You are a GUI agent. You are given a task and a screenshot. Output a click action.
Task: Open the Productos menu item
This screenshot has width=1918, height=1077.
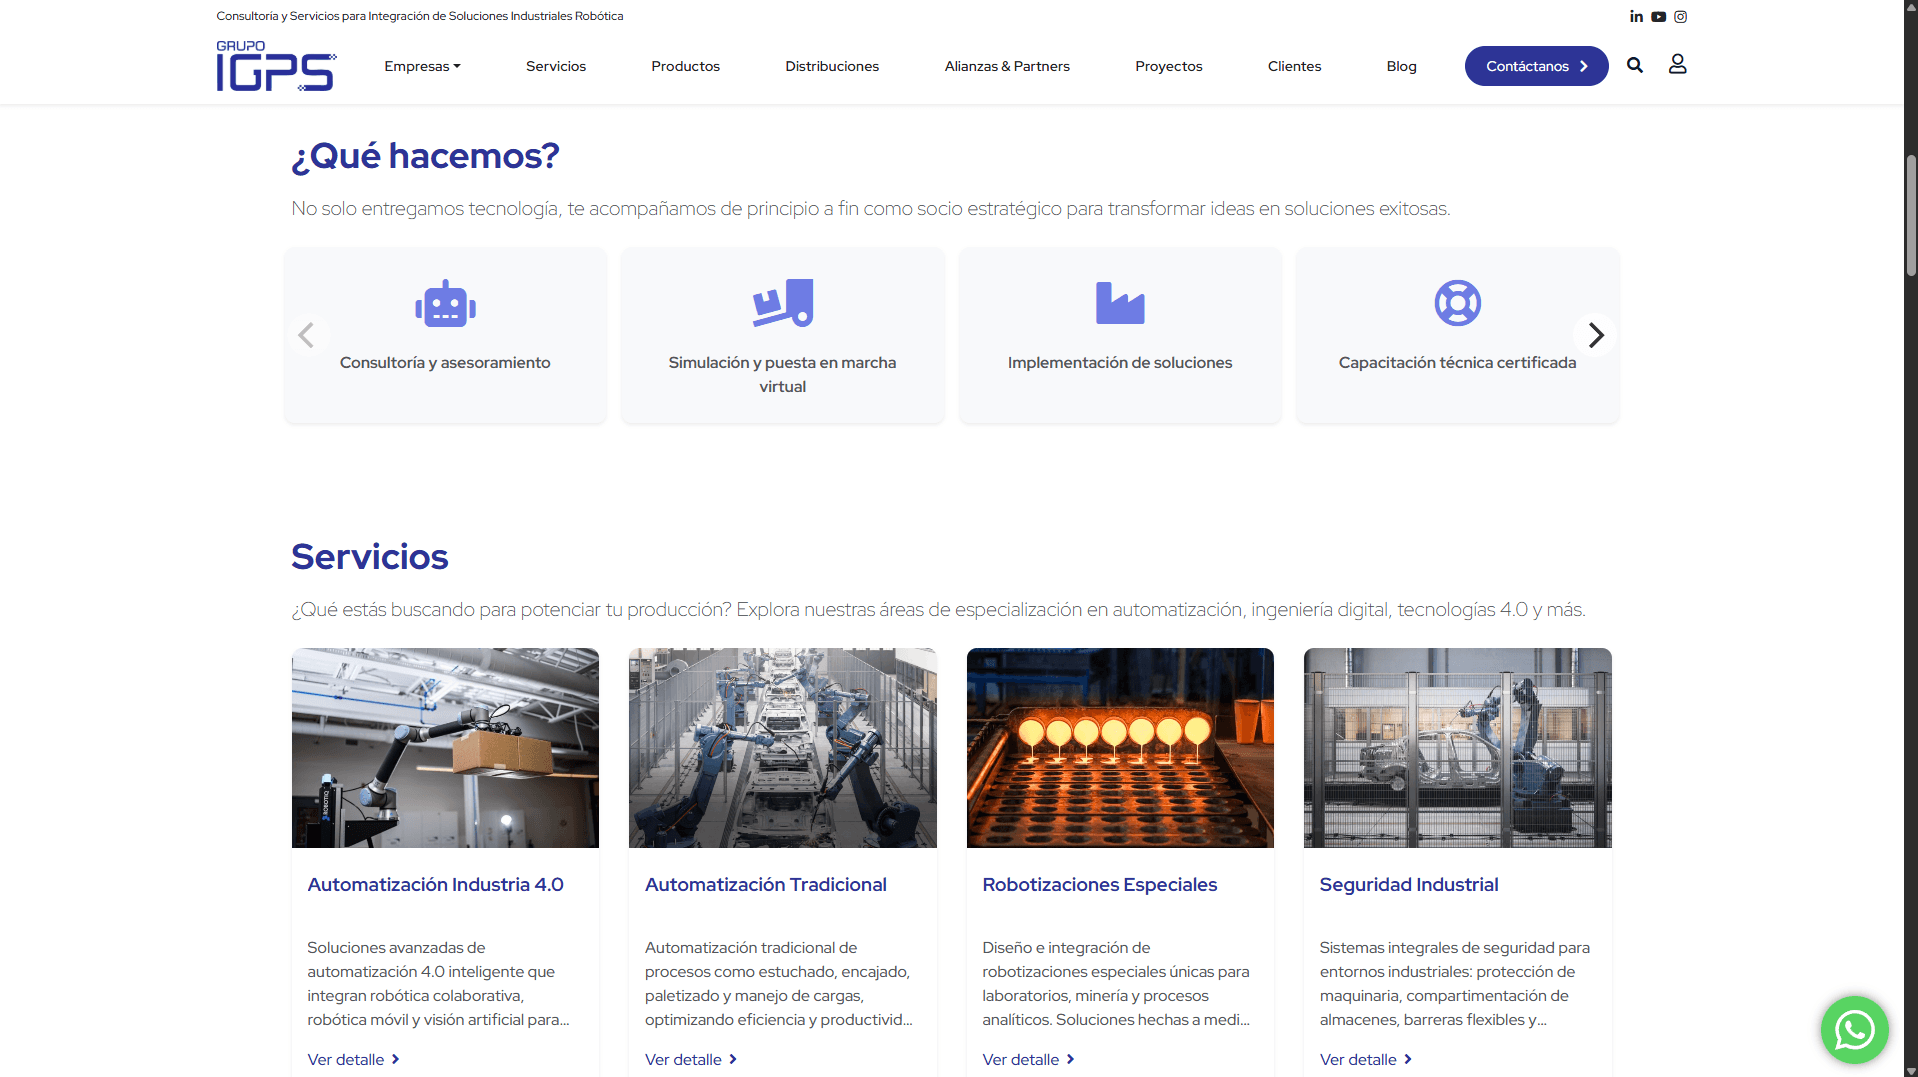[x=685, y=66]
